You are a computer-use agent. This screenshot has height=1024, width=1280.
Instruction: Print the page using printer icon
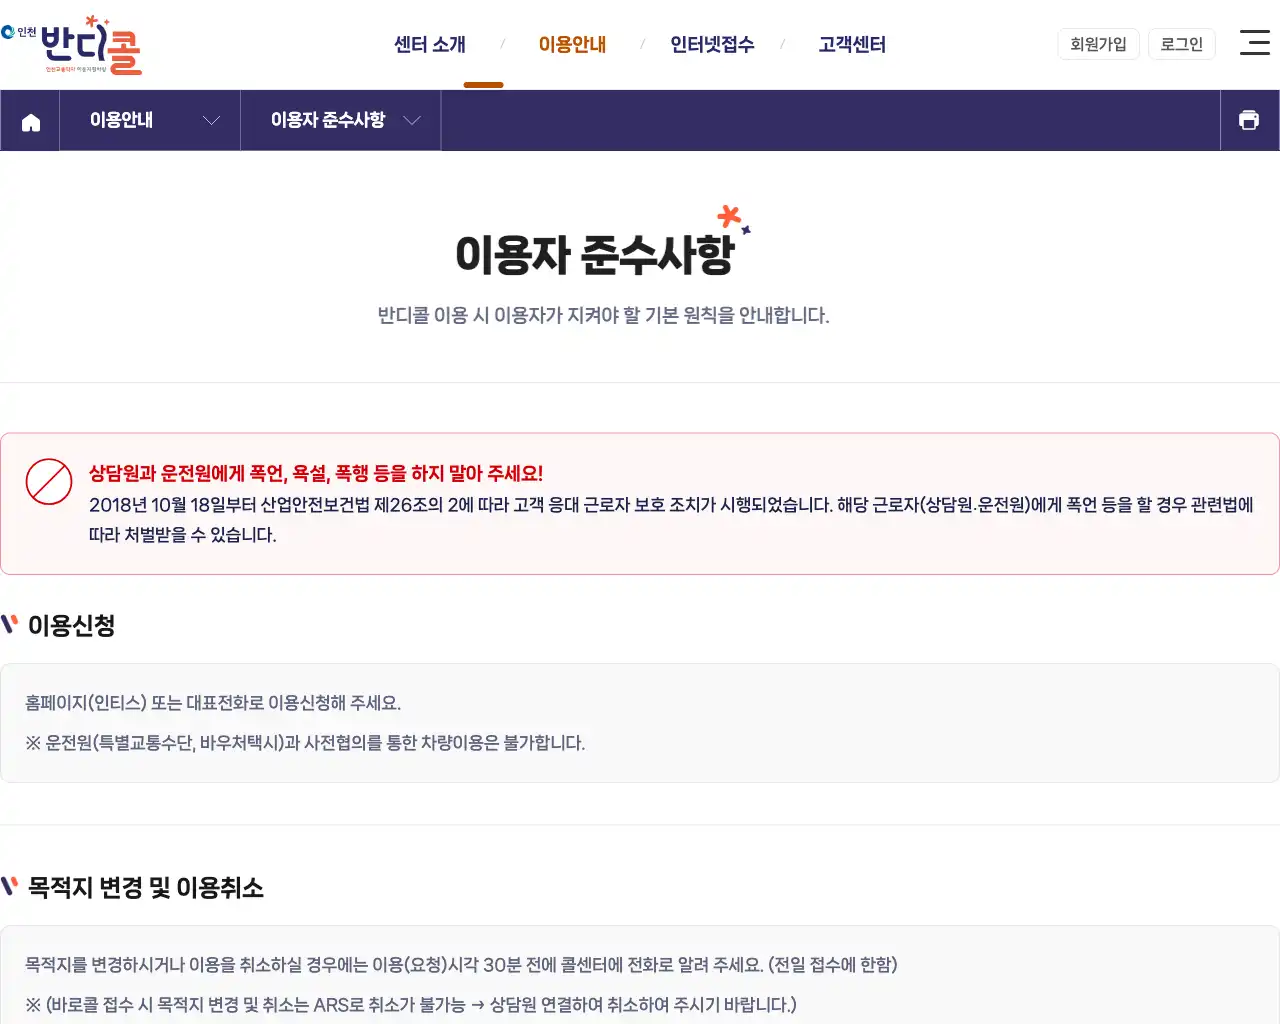pos(1249,120)
